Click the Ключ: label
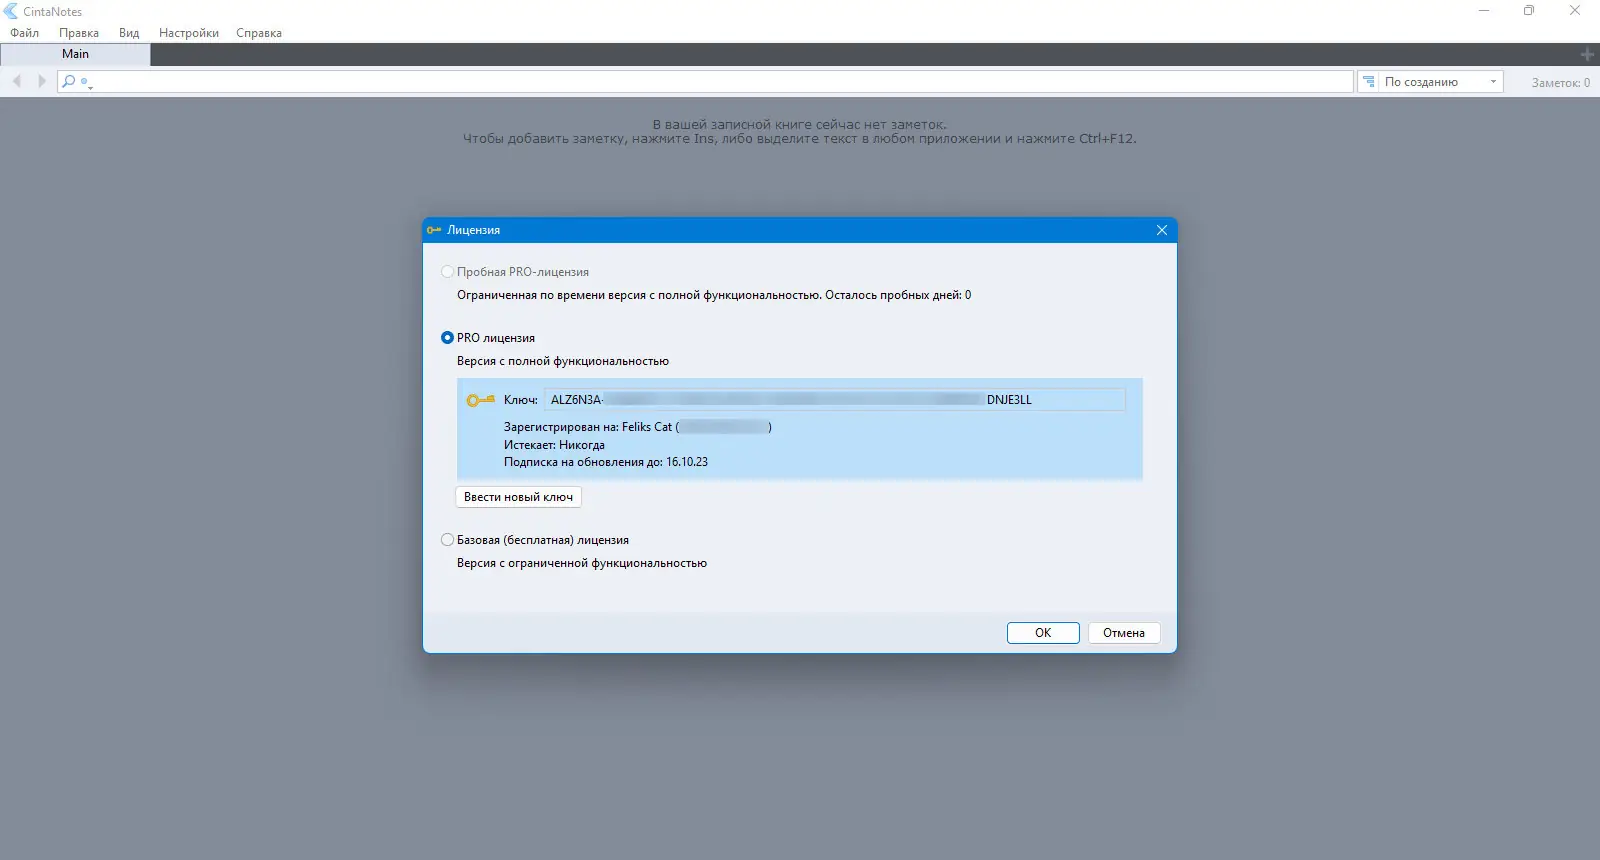Screen dimensions: 1600x860 [521, 400]
